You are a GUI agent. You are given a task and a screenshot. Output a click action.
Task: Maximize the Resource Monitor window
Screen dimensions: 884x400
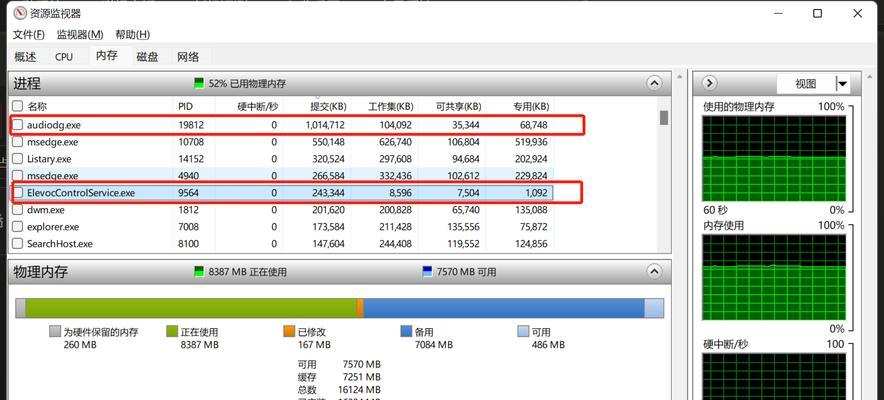coord(817,14)
